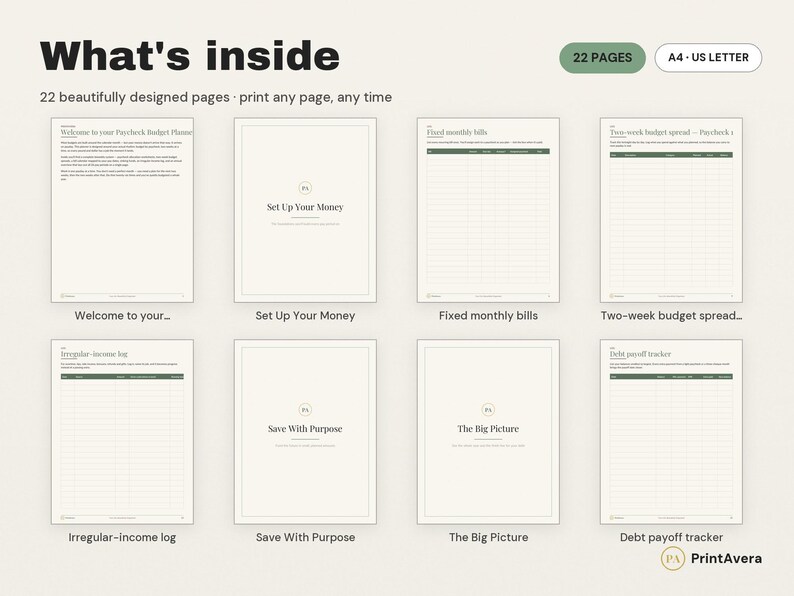The height and width of the screenshot is (596, 794).
Task: Open the Debt payoff tracker page thumbnail
Action: 671,432
